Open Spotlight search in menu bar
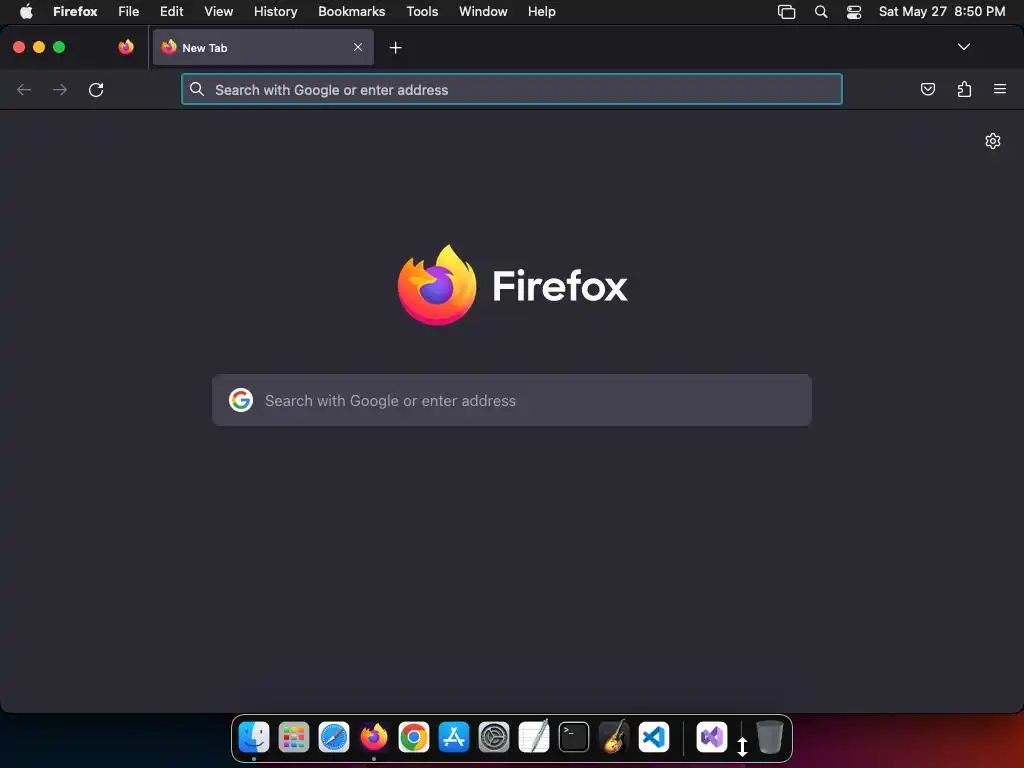This screenshot has height=768, width=1024. (821, 12)
